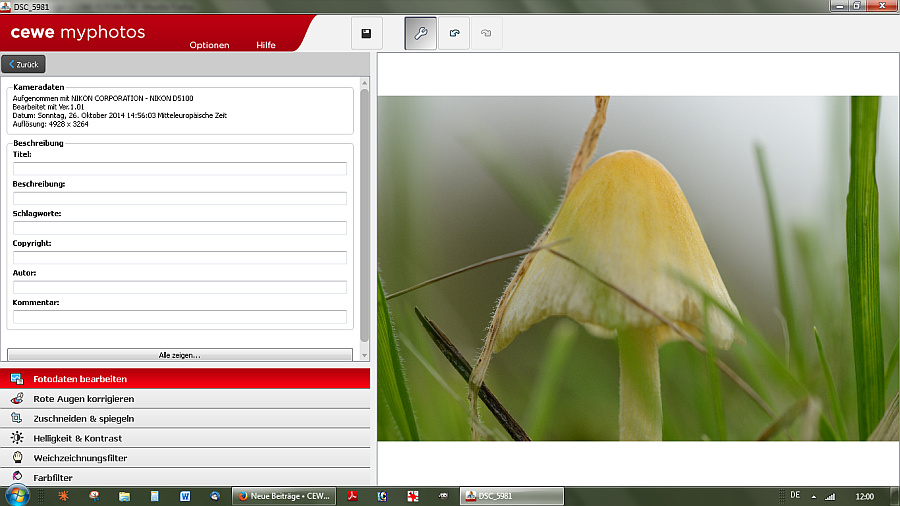
Task: Expand the Rote Augen korrigieren section
Action: pos(83,399)
